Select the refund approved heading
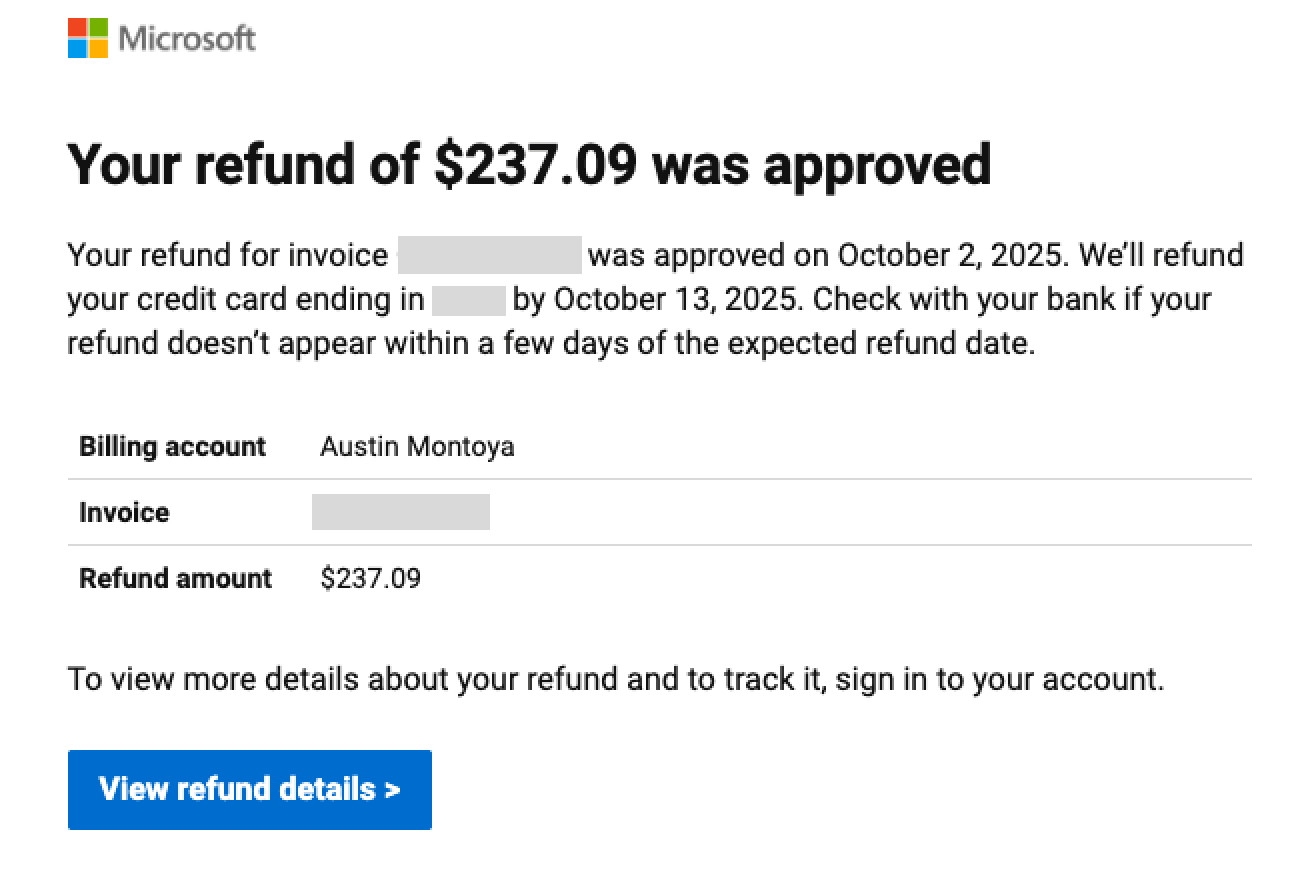1300x870 pixels. click(529, 165)
